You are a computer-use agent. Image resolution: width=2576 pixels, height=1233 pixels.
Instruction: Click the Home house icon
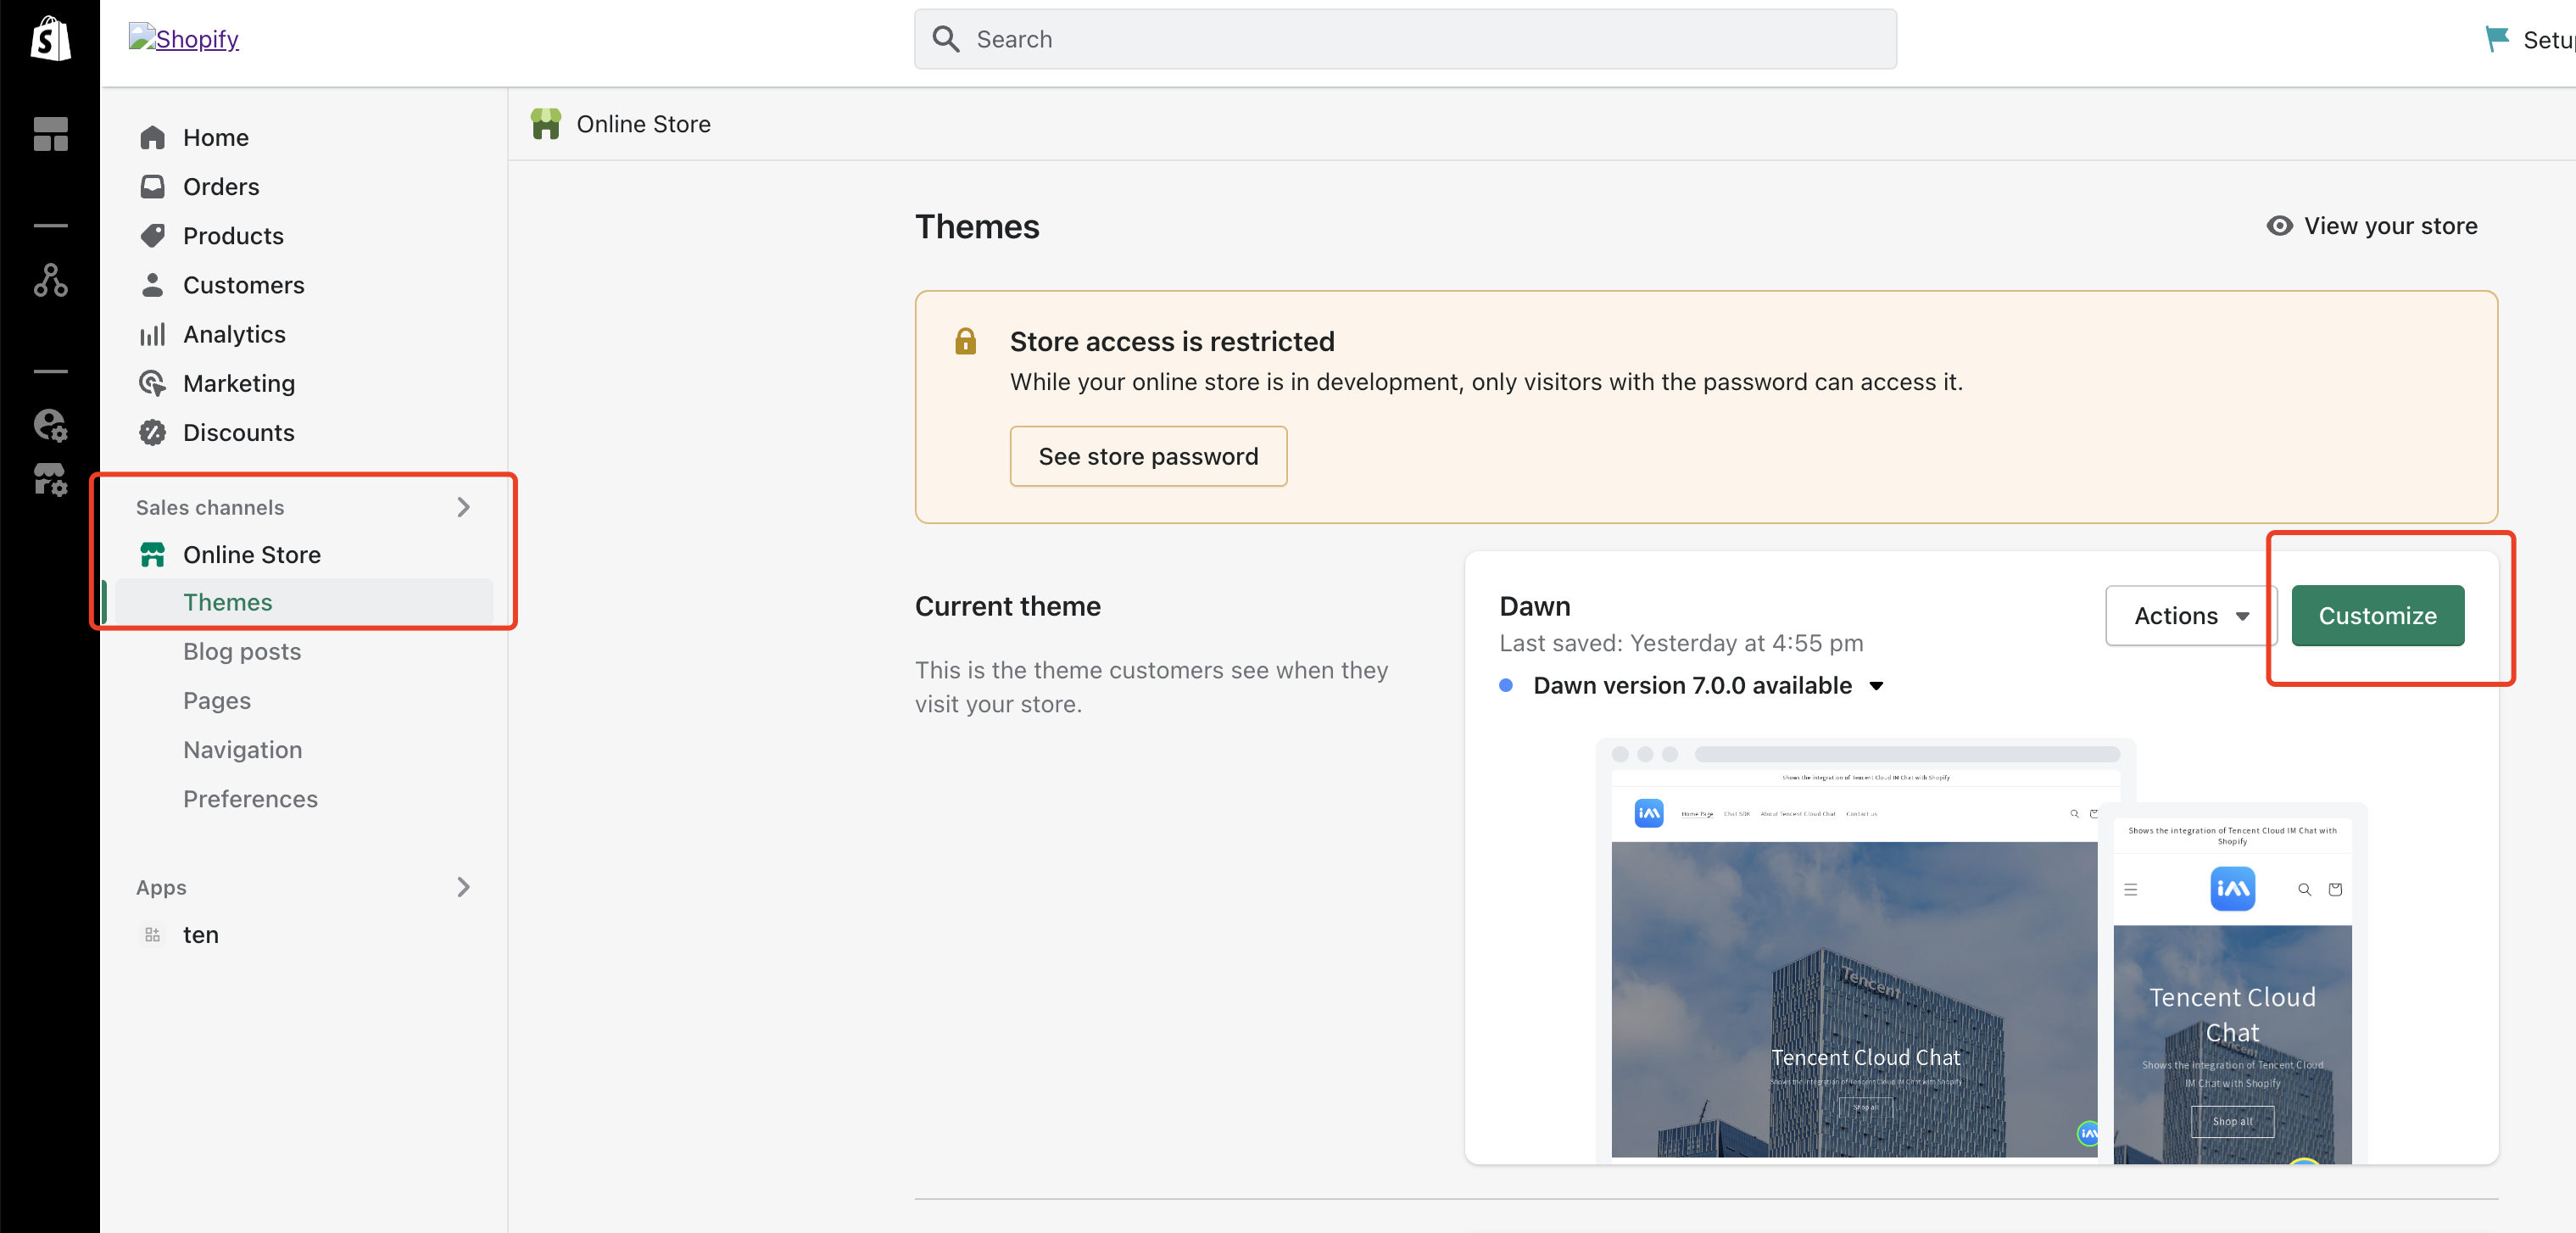(152, 137)
